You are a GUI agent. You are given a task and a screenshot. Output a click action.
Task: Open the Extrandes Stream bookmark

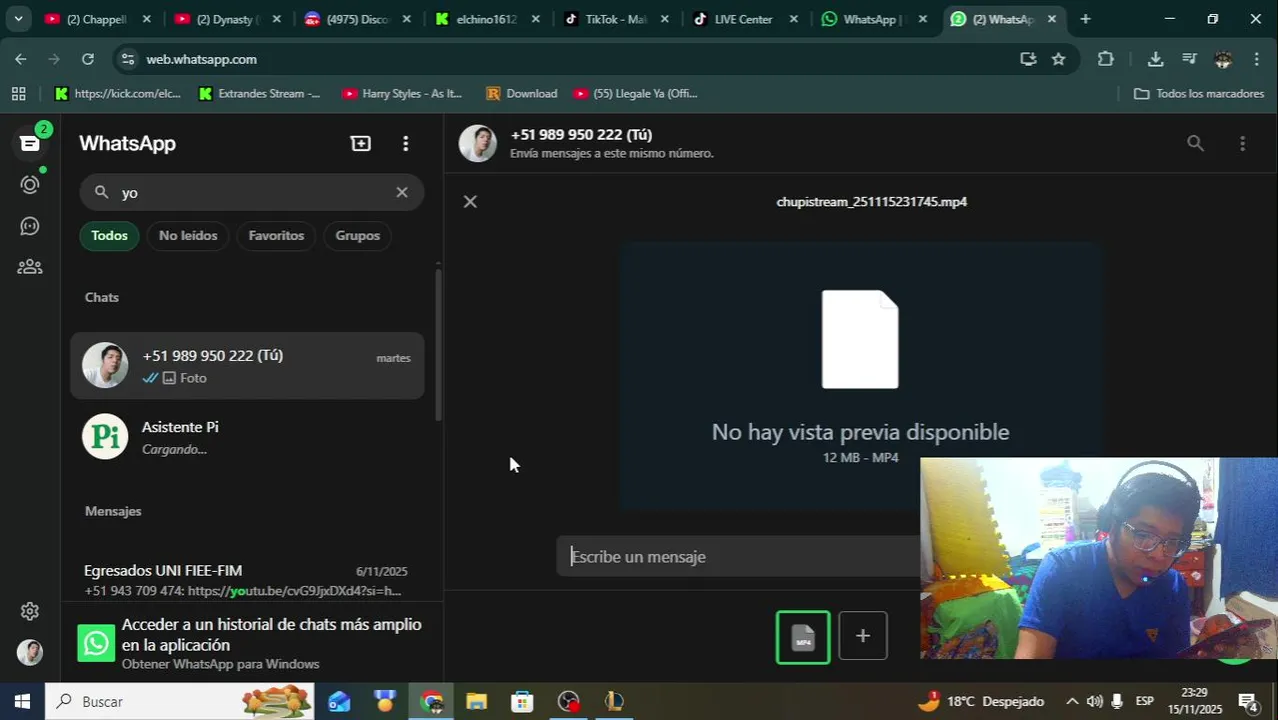[260, 93]
